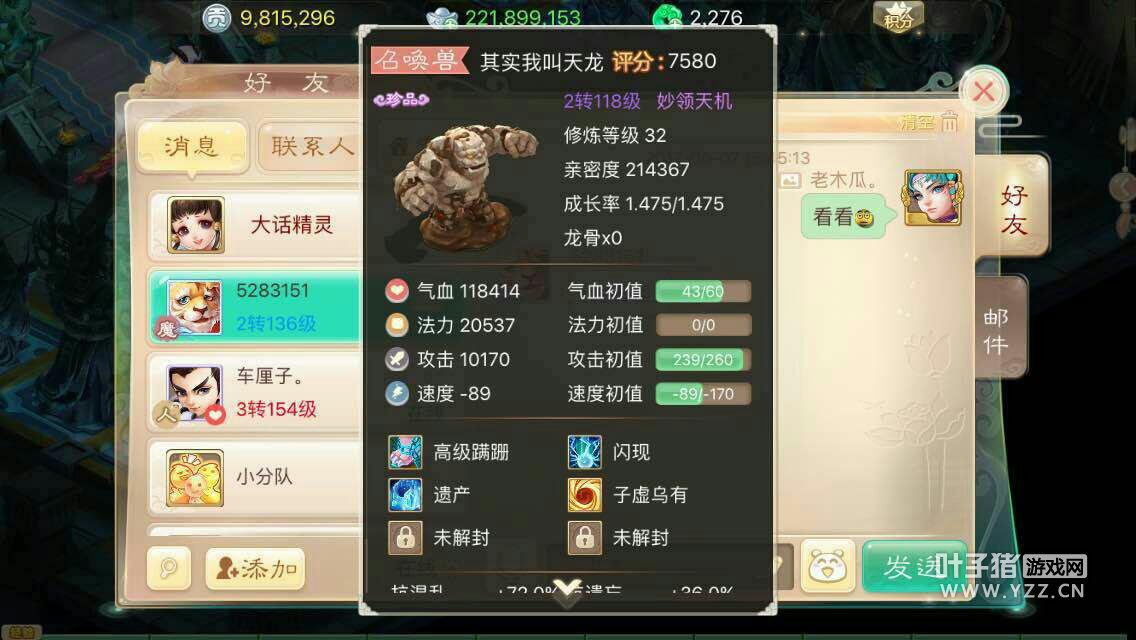Click the magnifier search friend icon

pyautogui.click(x=169, y=568)
